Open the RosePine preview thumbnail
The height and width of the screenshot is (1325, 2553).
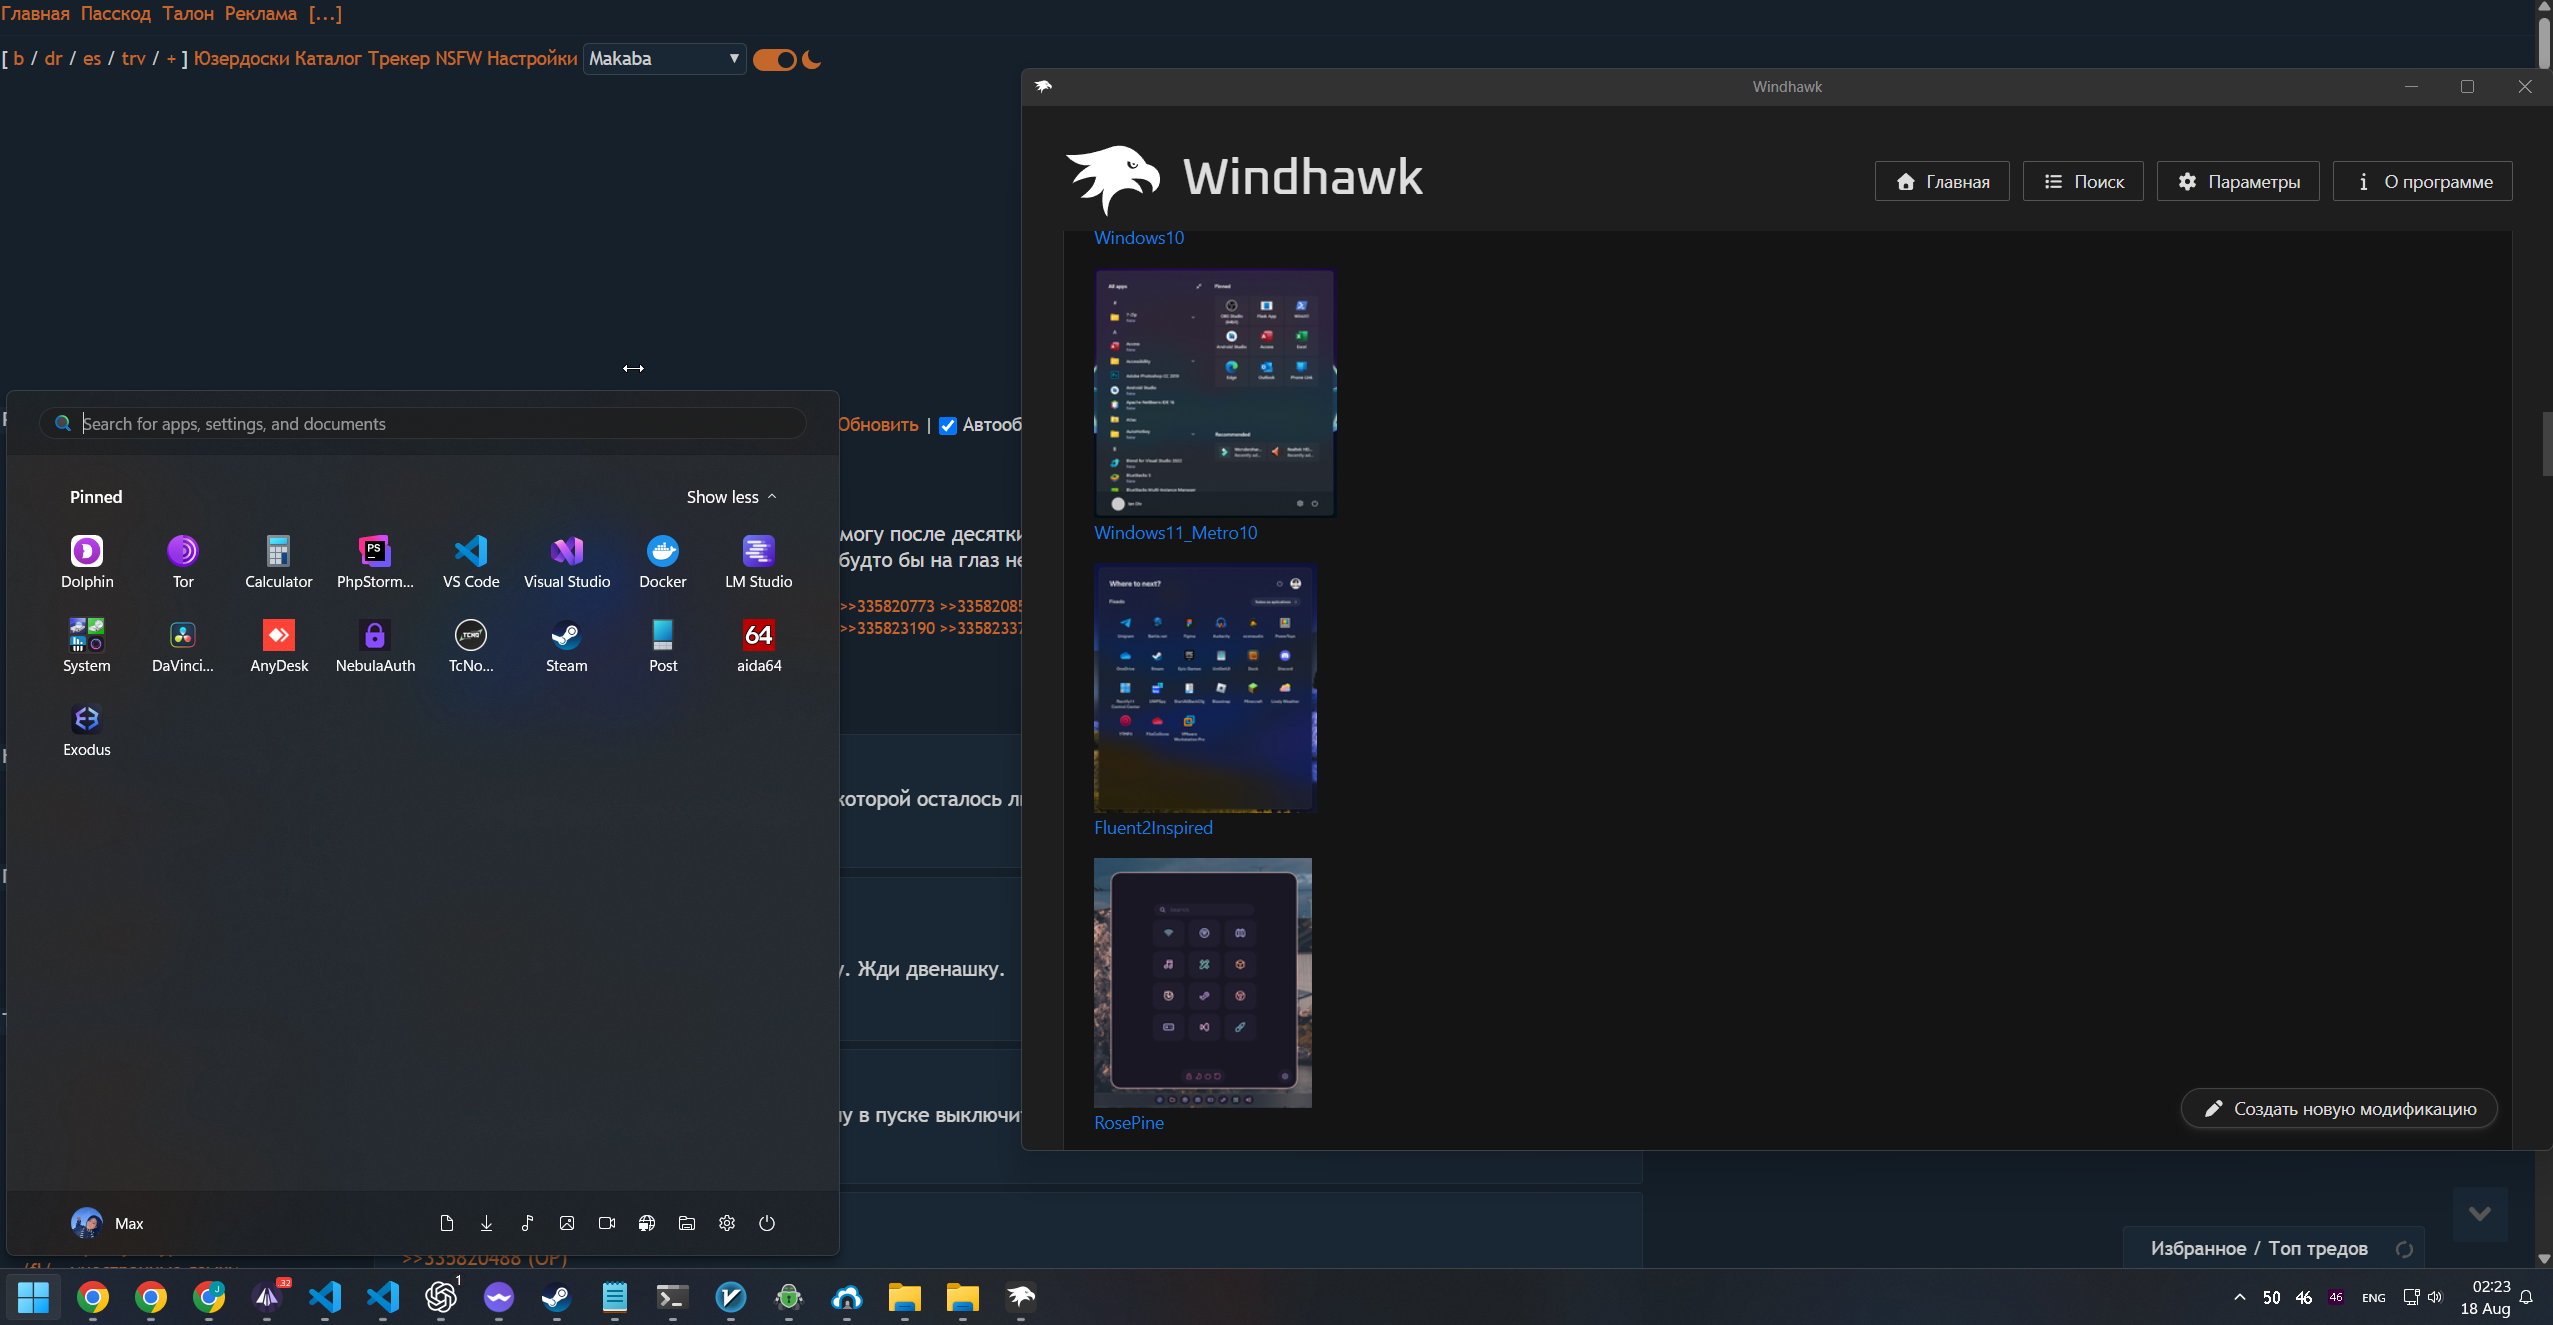(1203, 983)
